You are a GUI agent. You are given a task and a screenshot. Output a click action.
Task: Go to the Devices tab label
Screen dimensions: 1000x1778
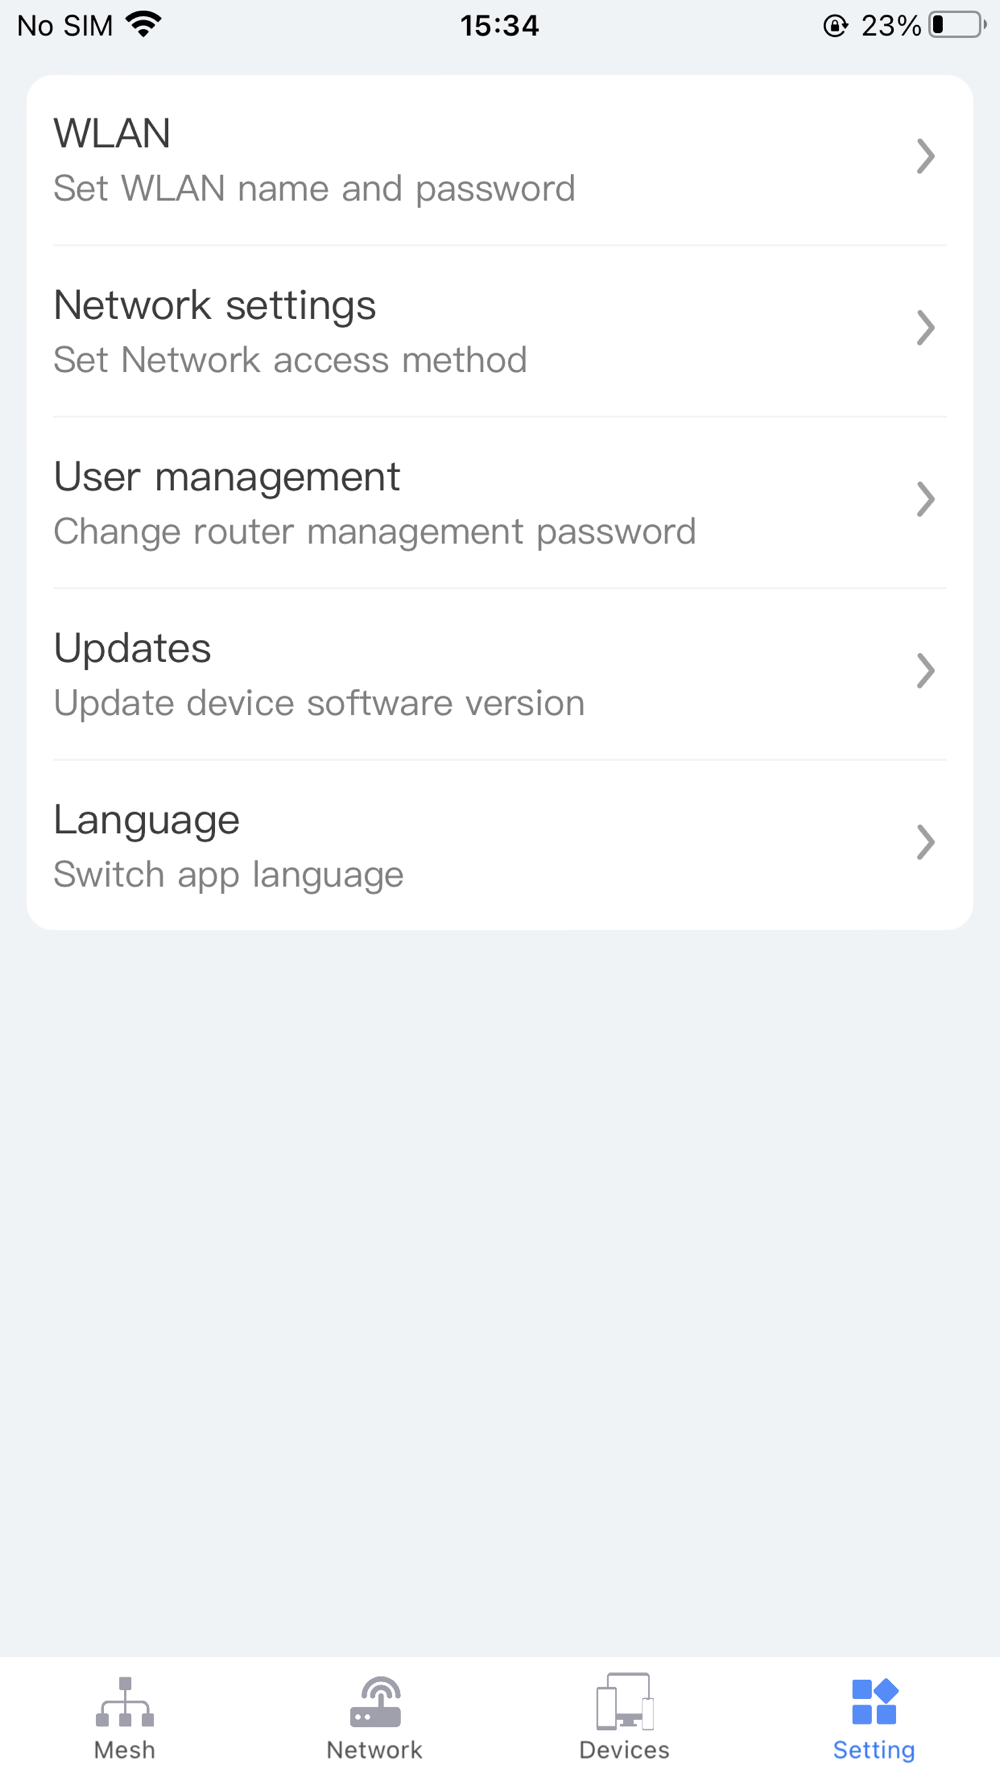pos(624,1750)
